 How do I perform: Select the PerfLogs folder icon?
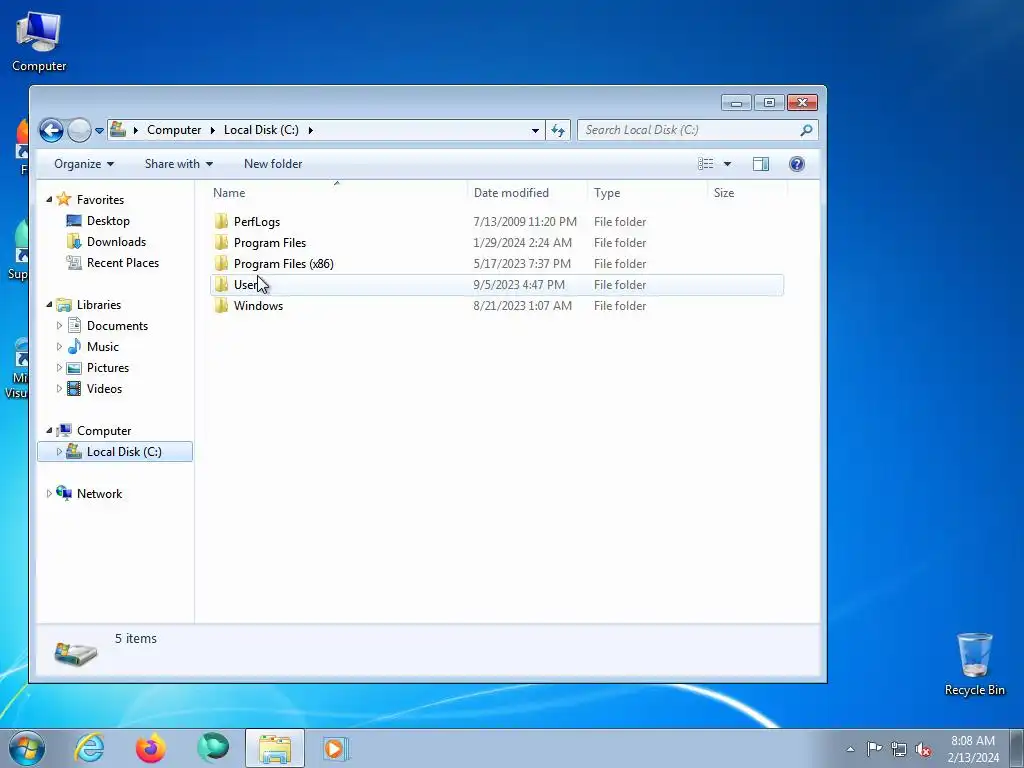coord(221,221)
